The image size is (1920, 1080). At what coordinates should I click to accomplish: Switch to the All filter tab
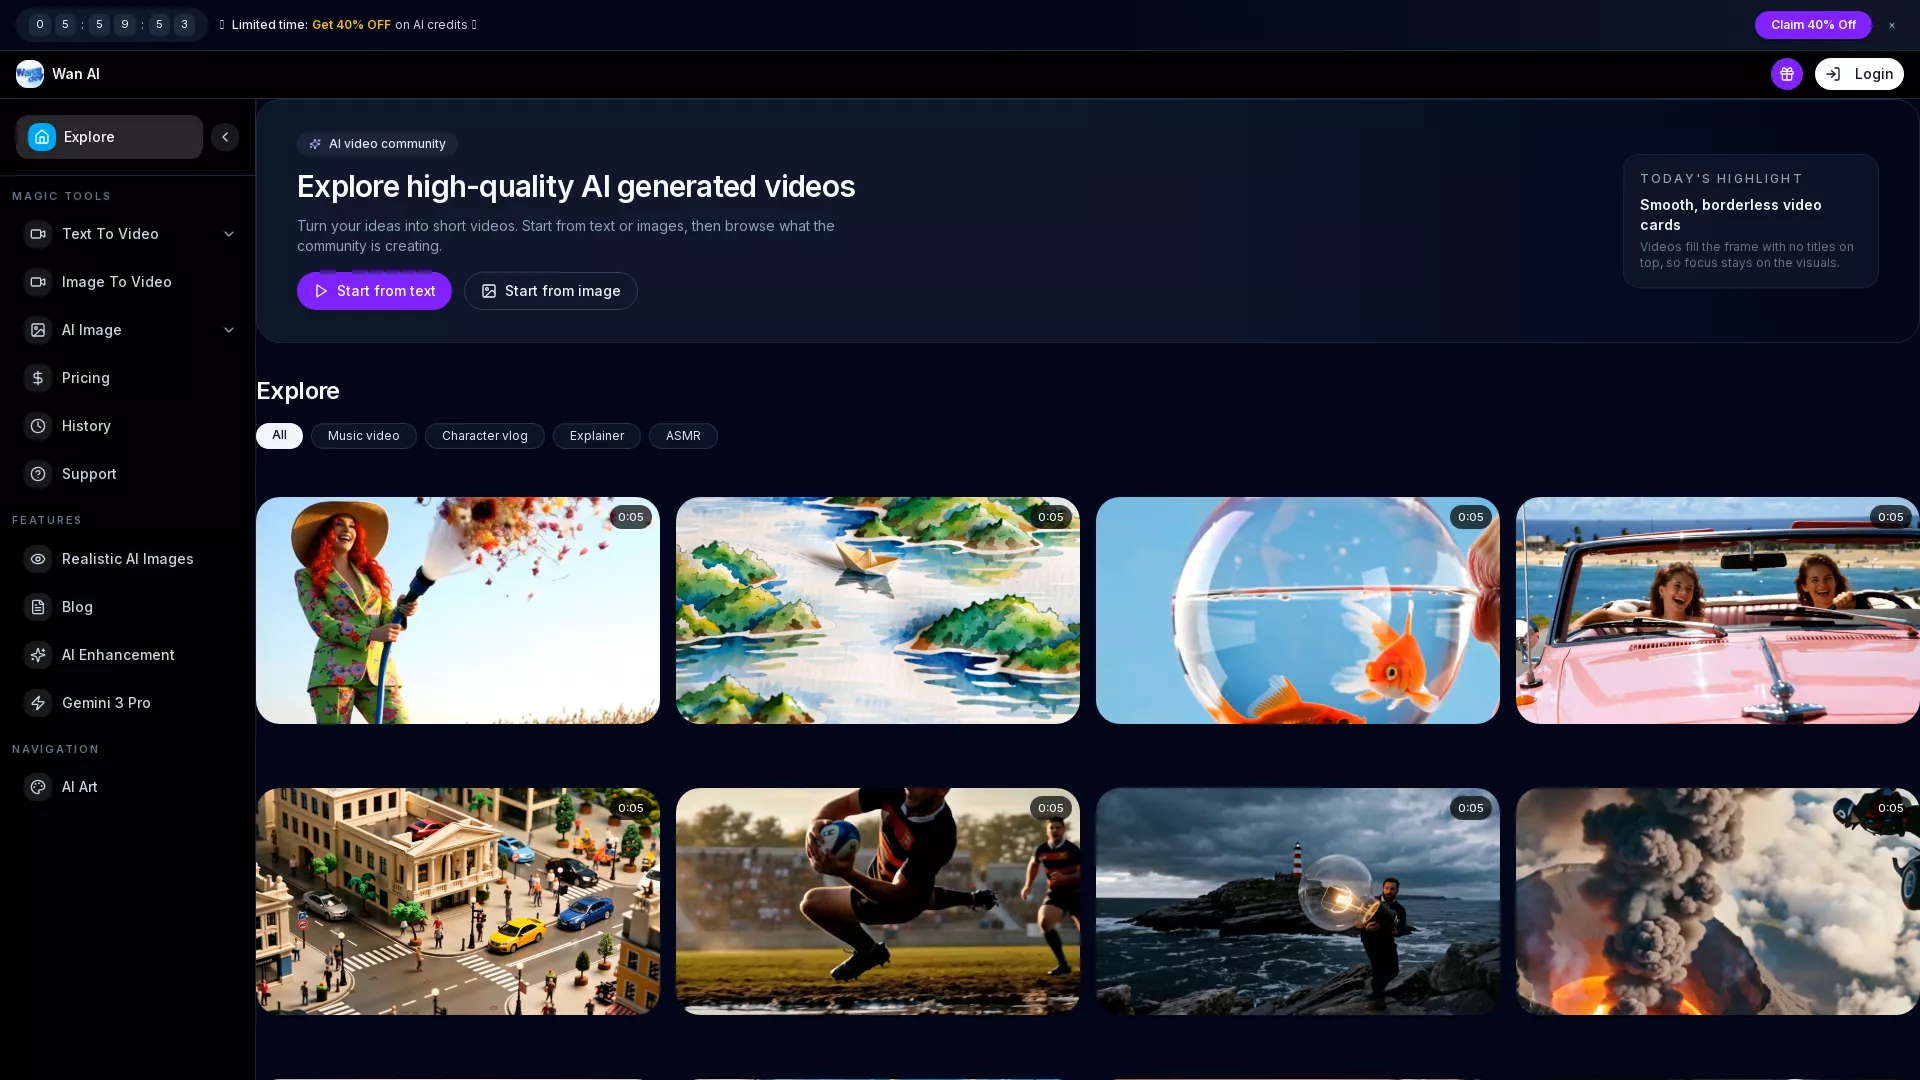pyautogui.click(x=279, y=435)
